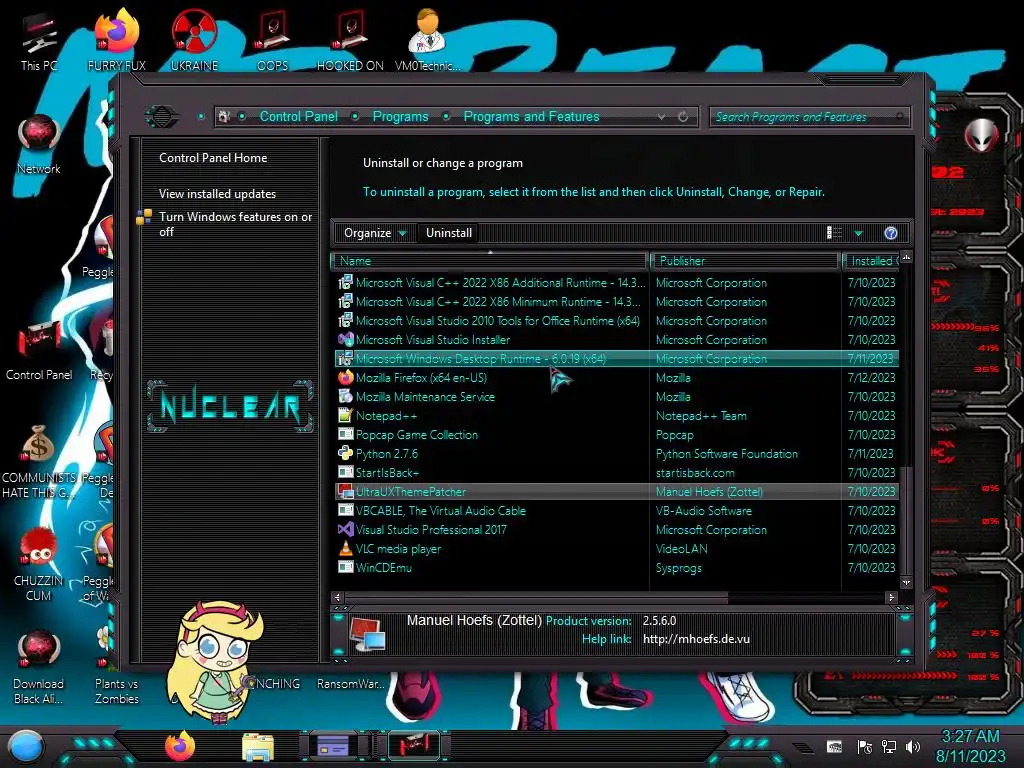Open Plants vs Zombies desktop icon
This screenshot has height=768, width=1024.
click(x=116, y=667)
